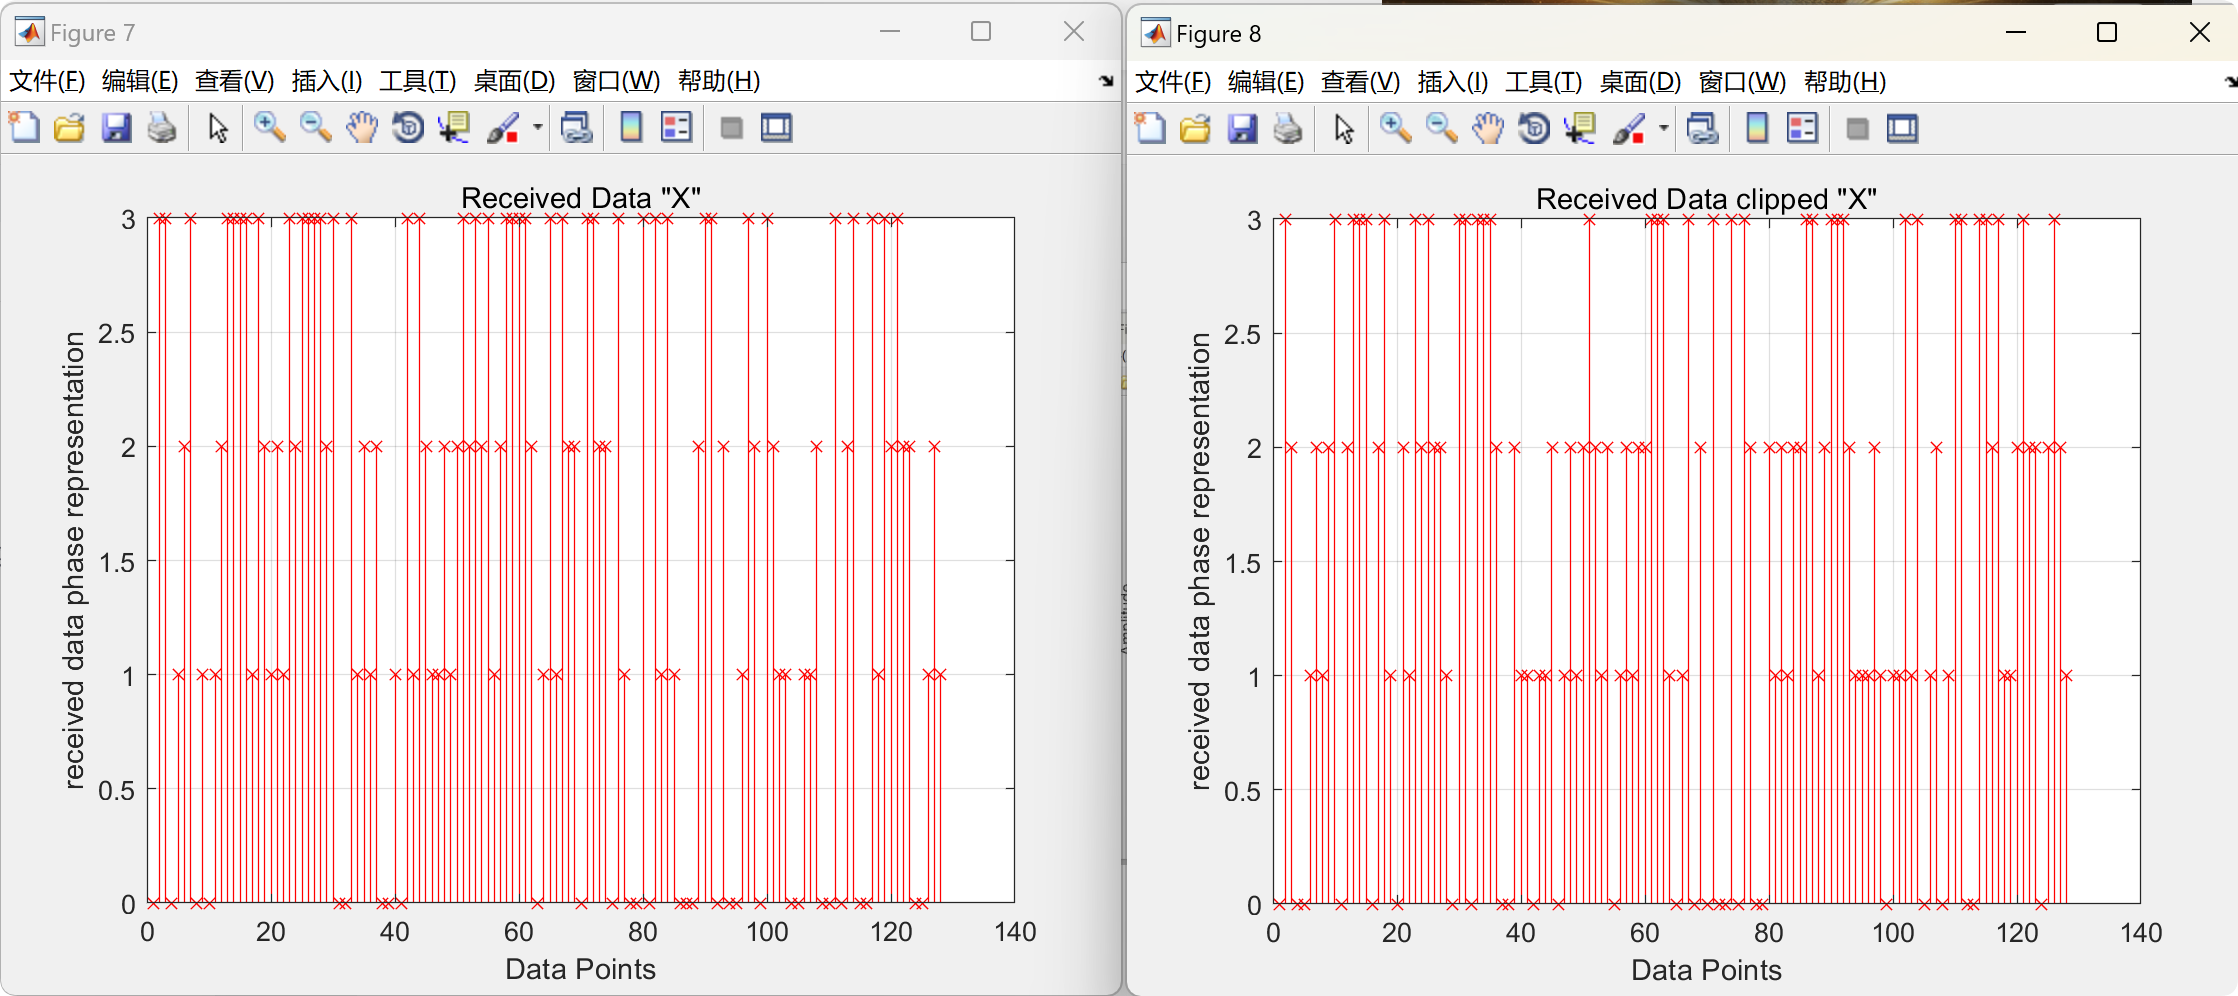
Task: Open 工具(T) menu in Figure 8
Action: (x=1543, y=82)
